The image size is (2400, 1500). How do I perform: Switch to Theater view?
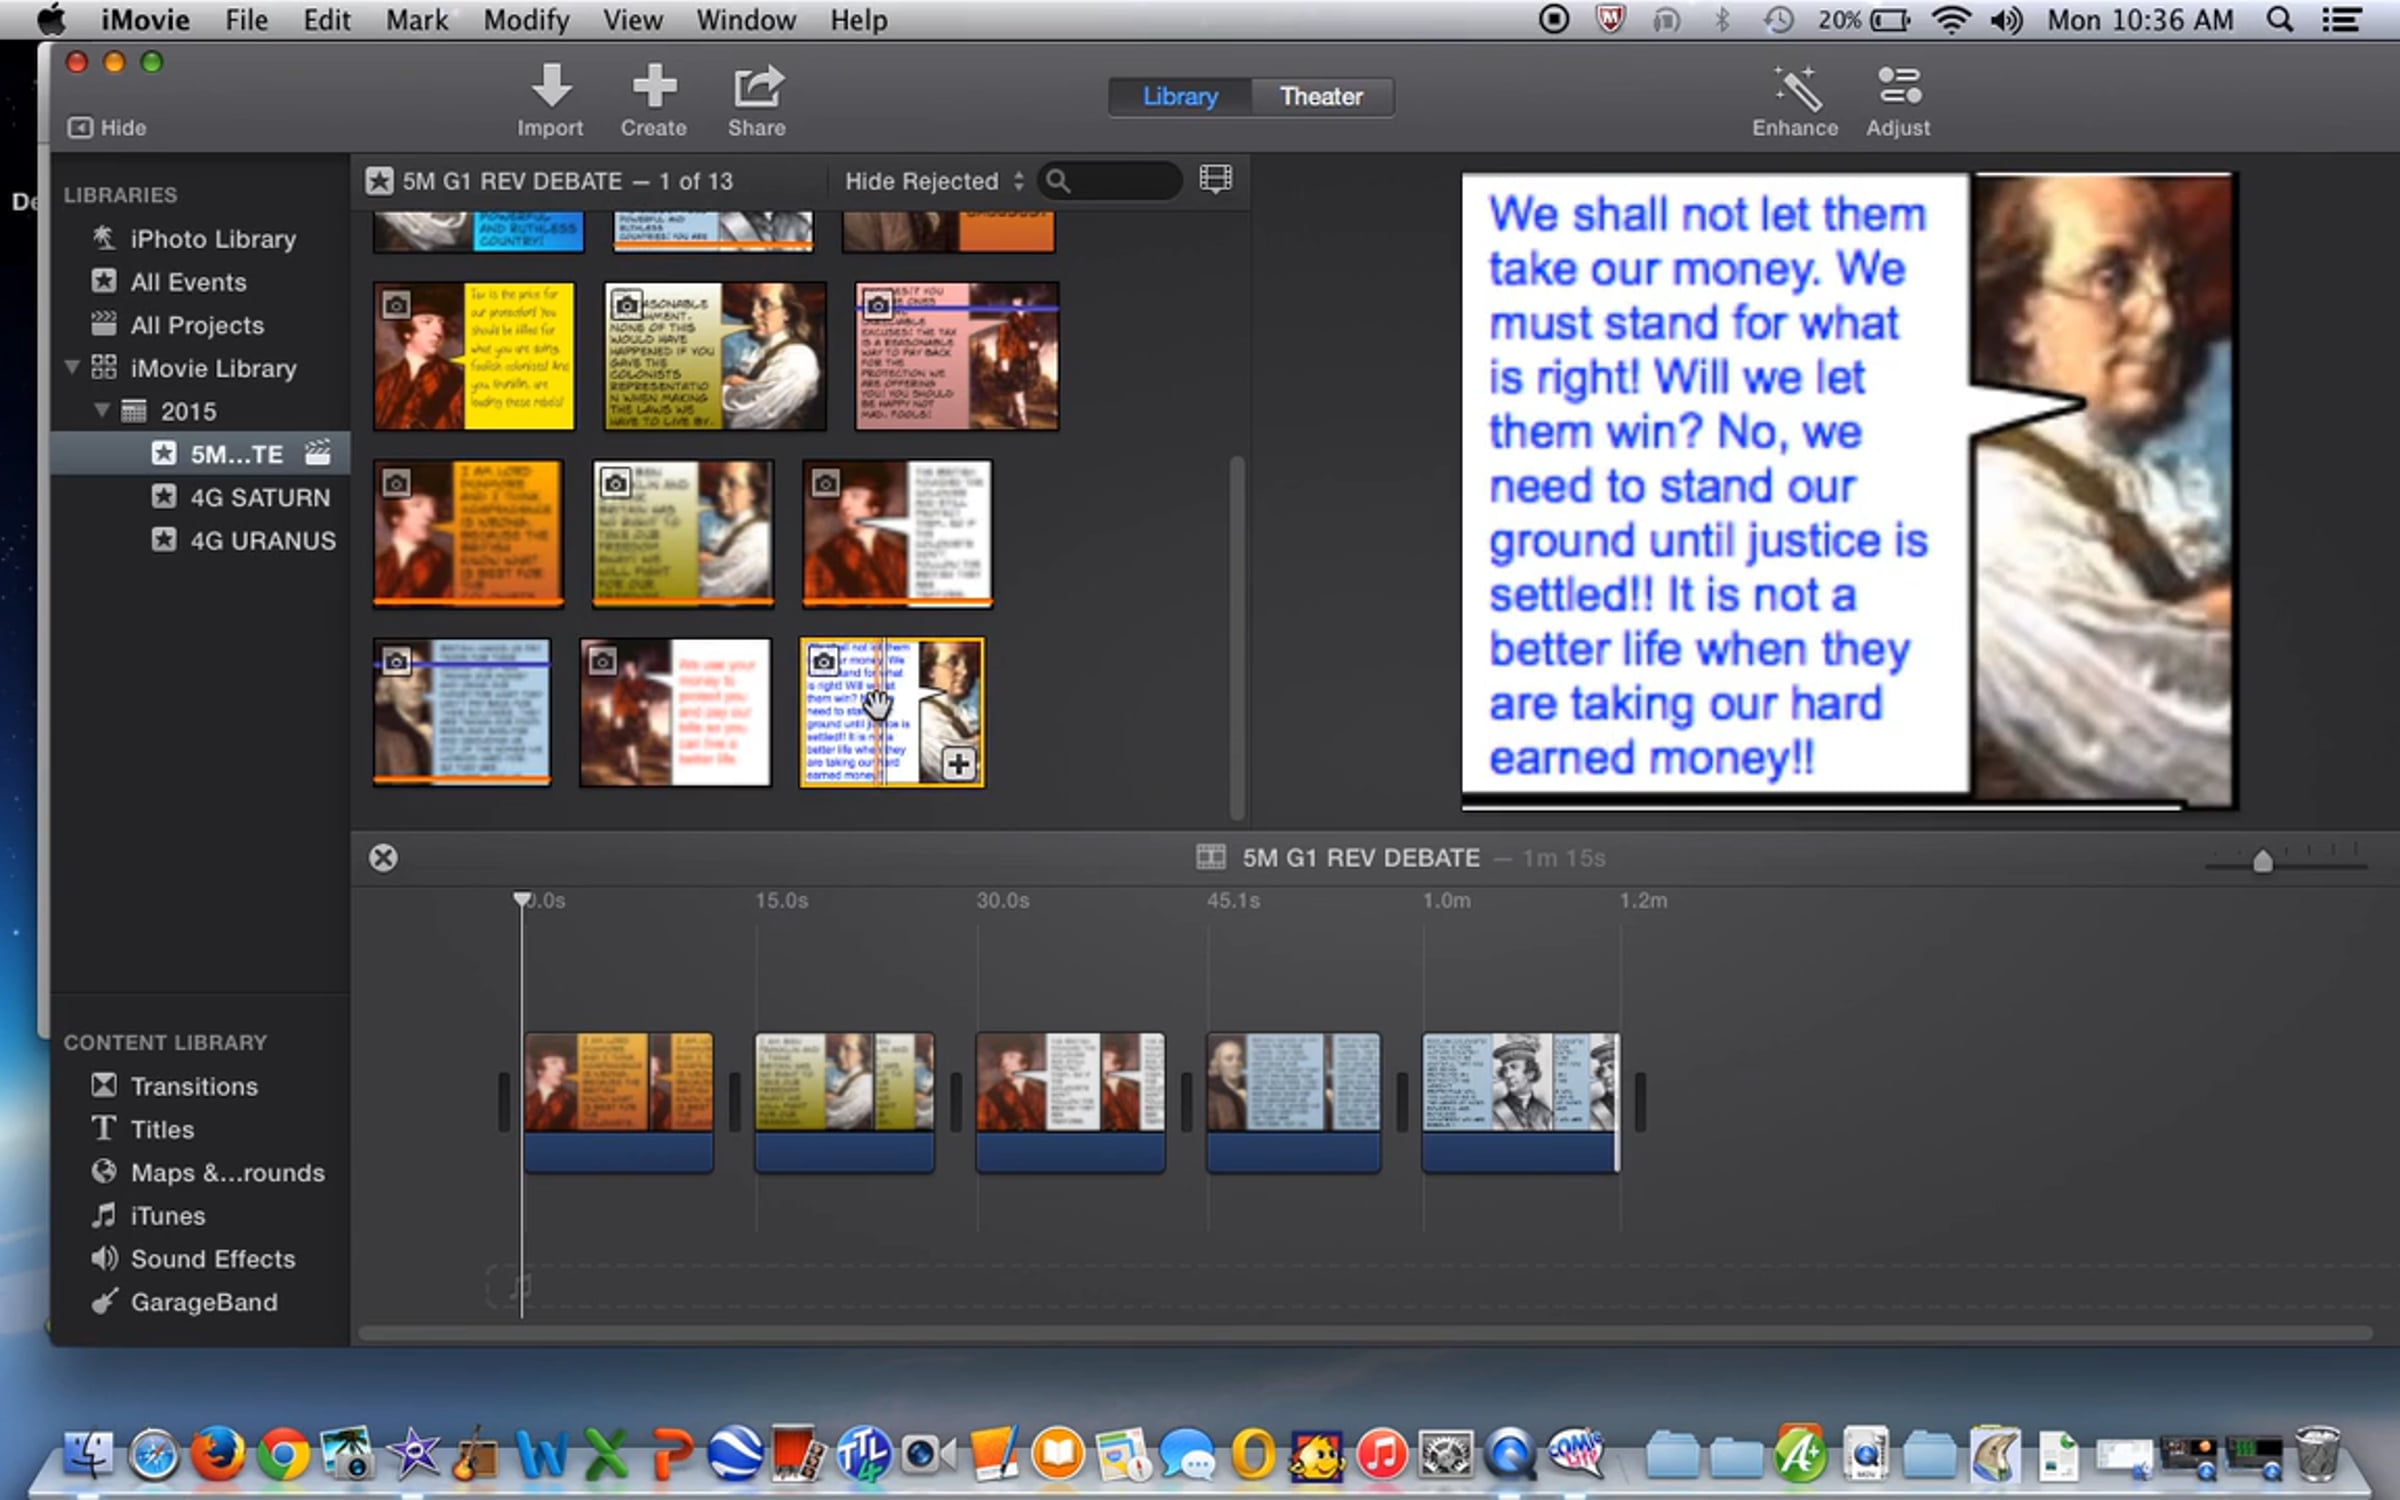click(1321, 97)
